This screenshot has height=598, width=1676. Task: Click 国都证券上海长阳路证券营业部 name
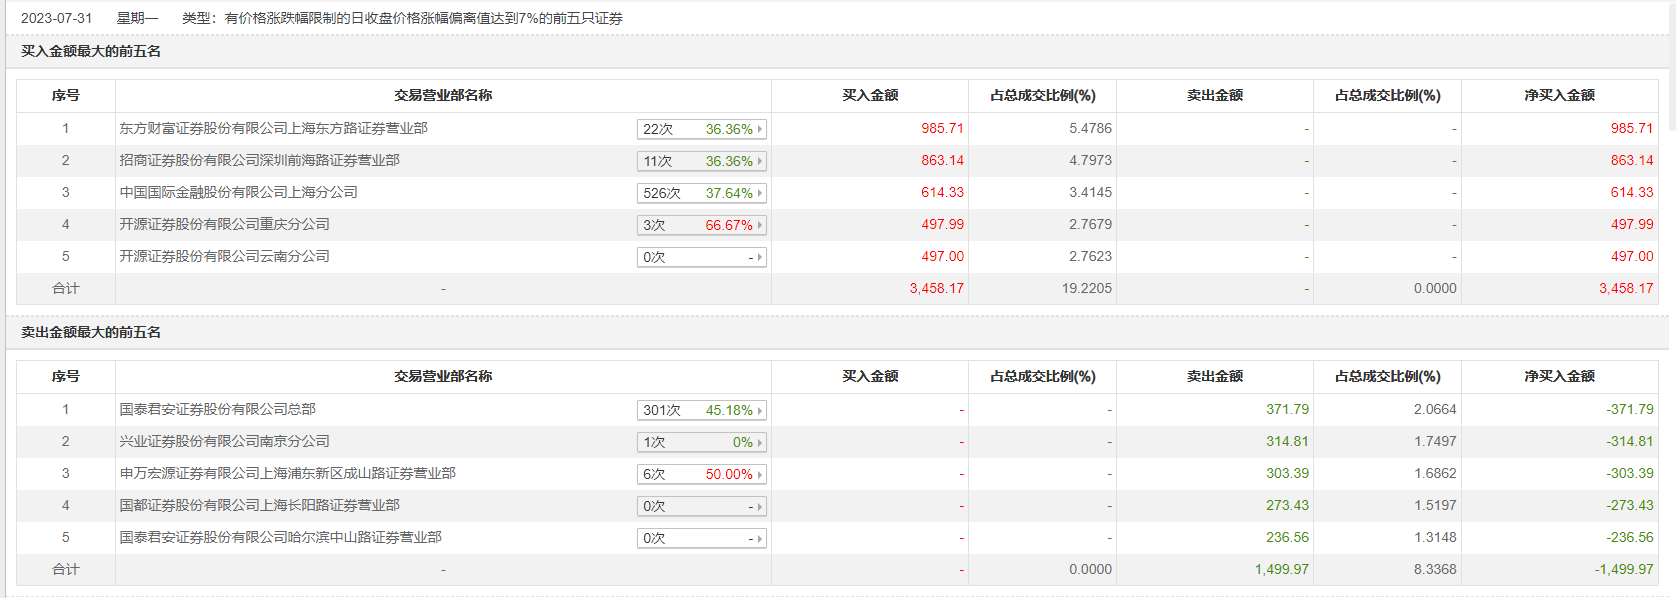pyautogui.click(x=259, y=505)
